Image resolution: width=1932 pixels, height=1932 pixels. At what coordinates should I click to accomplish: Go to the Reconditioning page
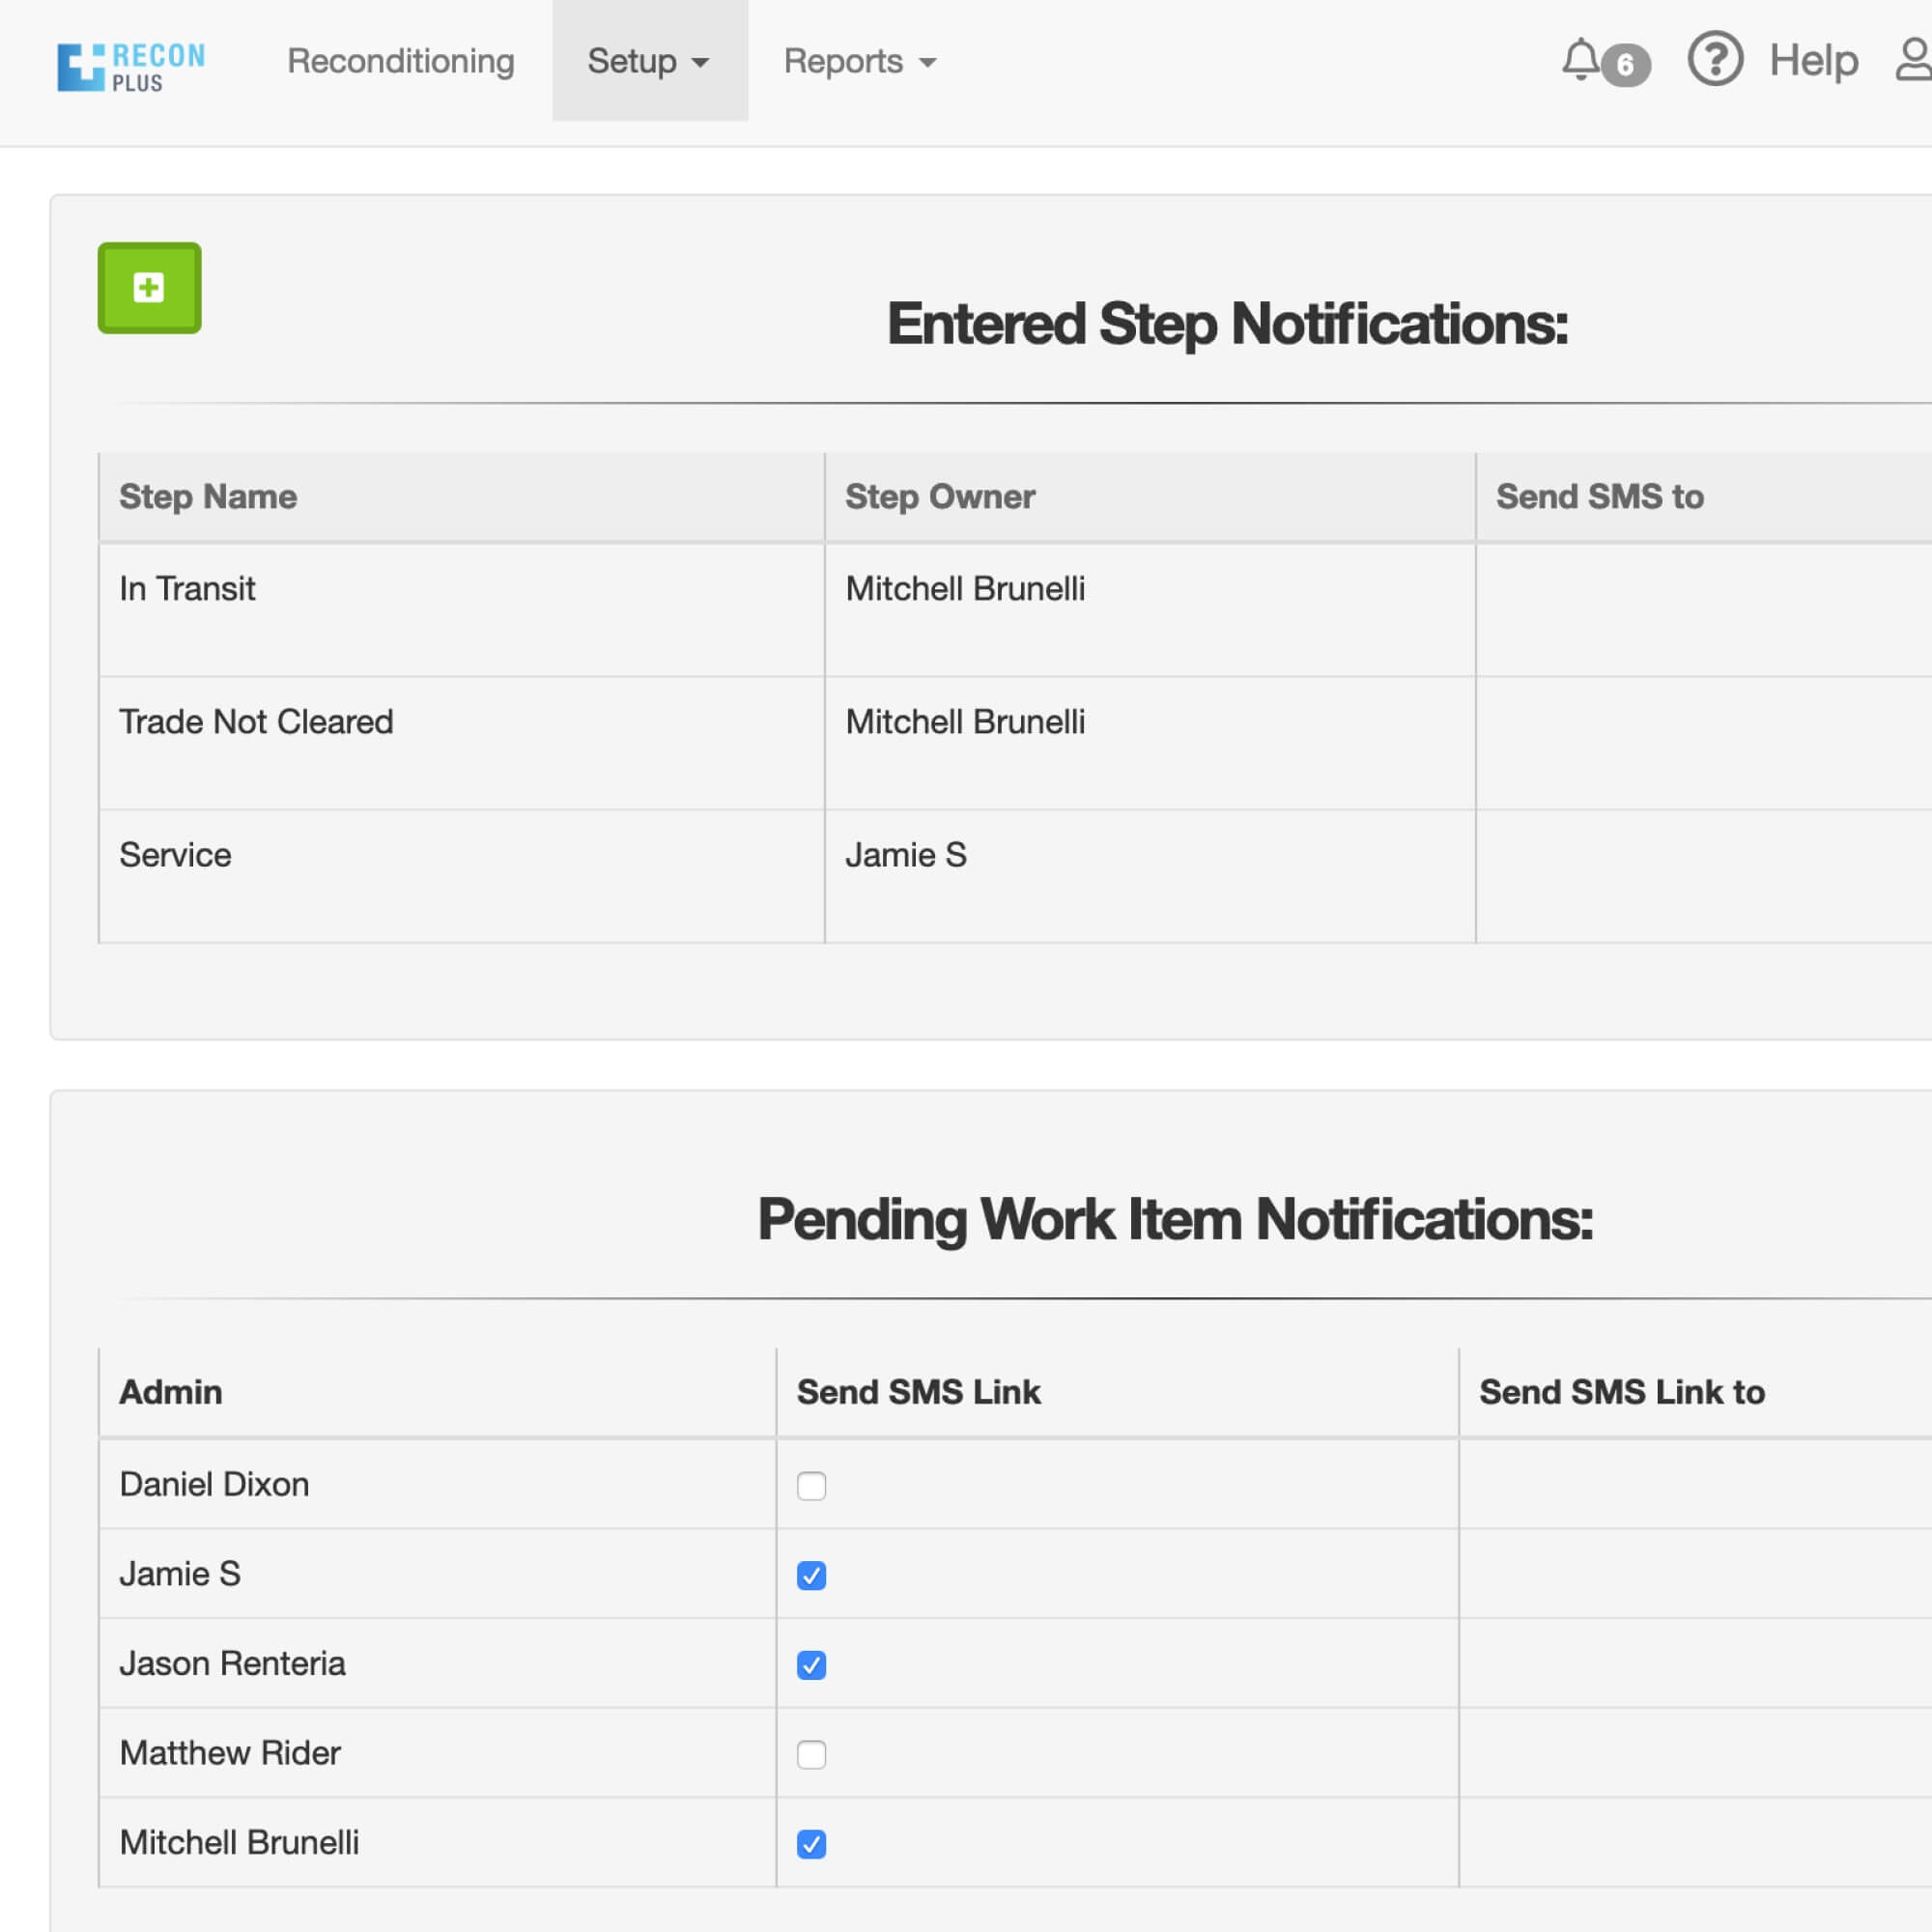coord(400,61)
